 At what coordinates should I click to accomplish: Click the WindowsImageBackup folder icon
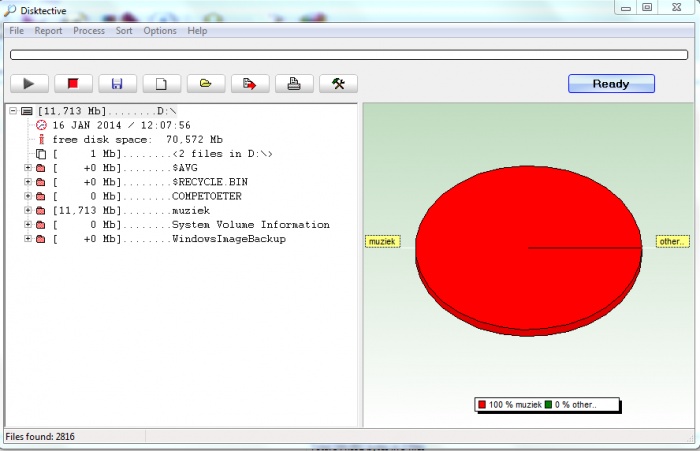[41, 239]
